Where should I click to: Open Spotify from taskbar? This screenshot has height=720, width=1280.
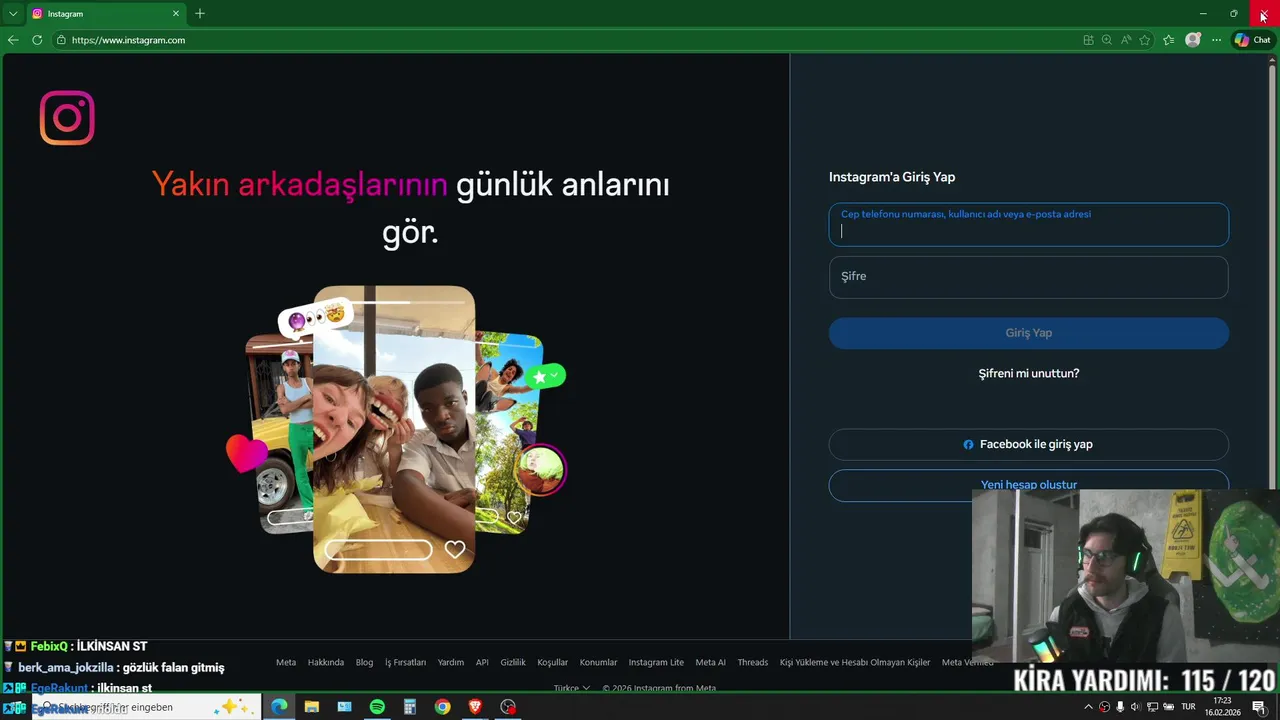377,707
